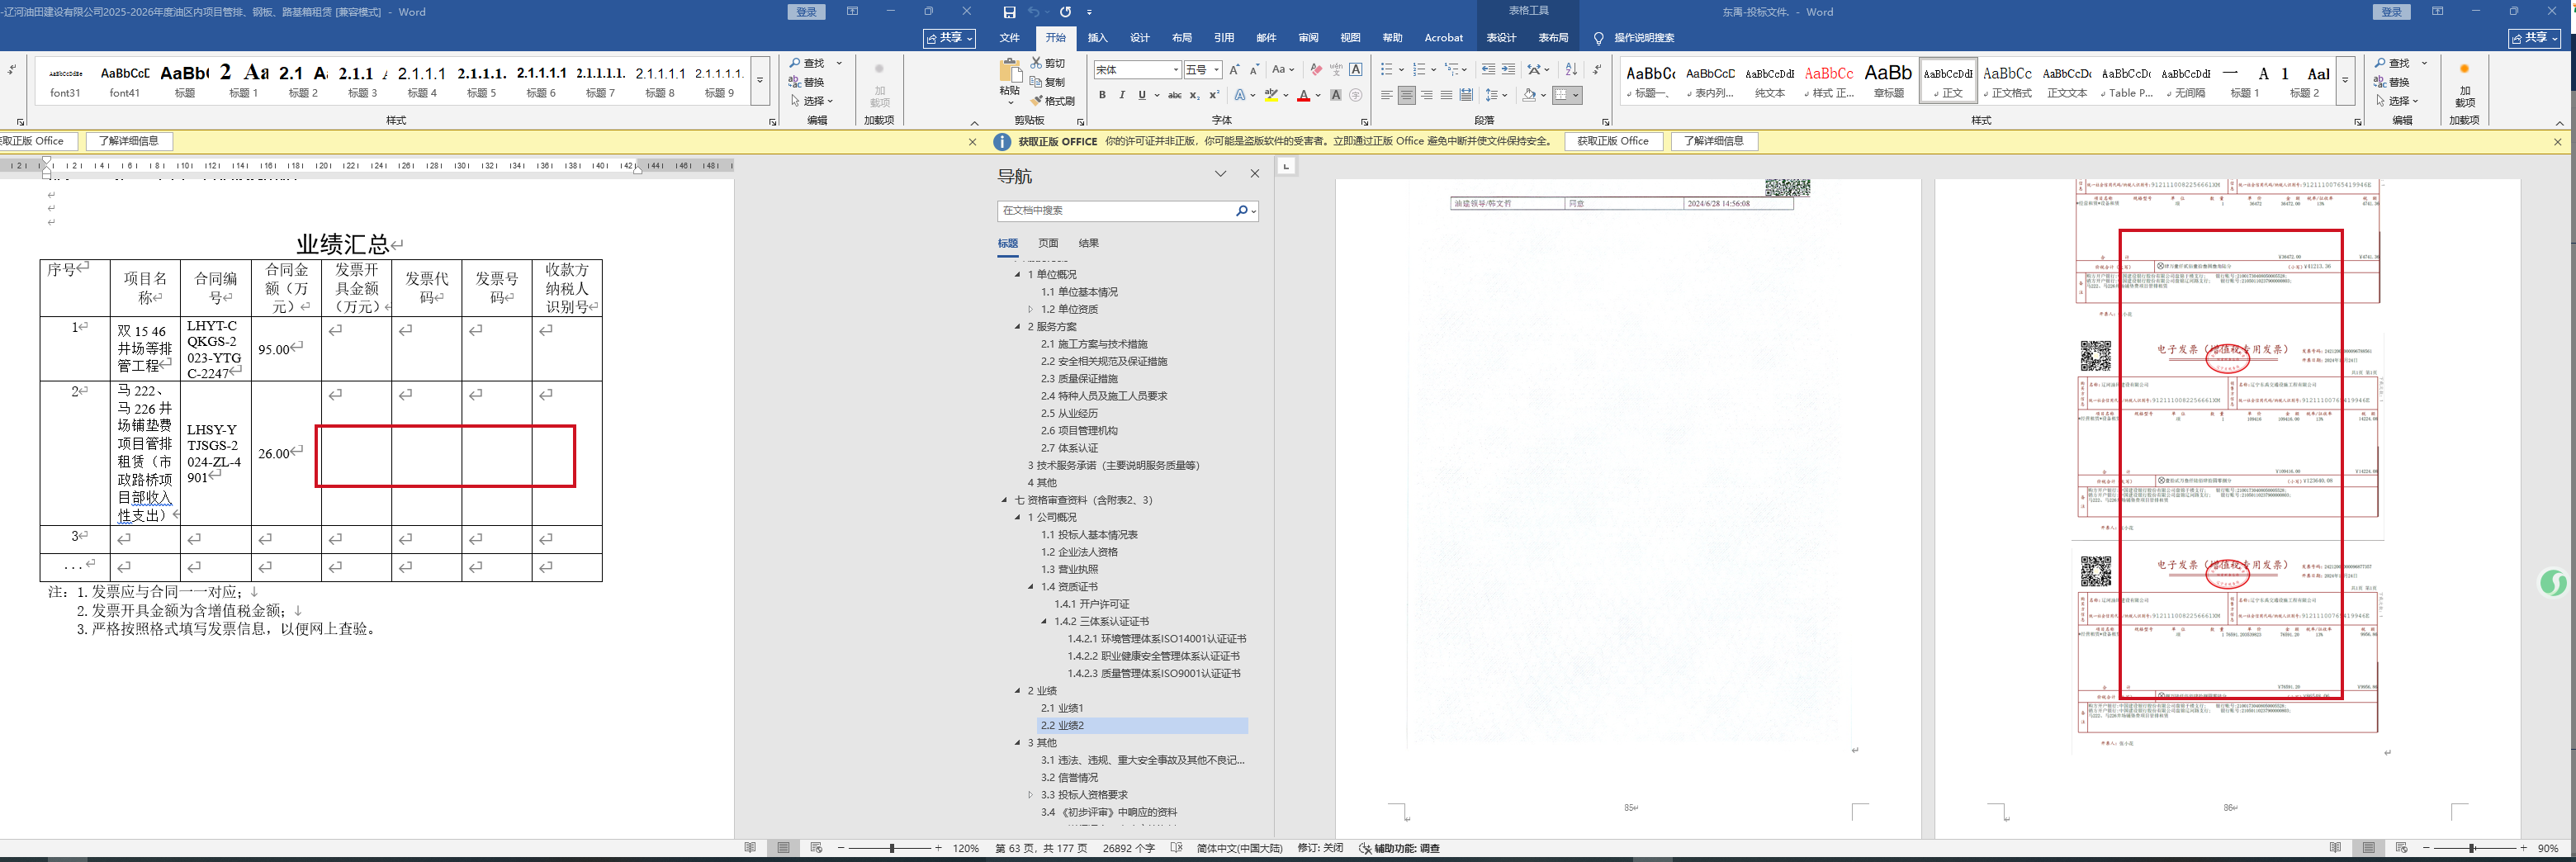2576x862 pixels.
Task: Click the clear formatting eraser icon
Action: click(x=1316, y=70)
